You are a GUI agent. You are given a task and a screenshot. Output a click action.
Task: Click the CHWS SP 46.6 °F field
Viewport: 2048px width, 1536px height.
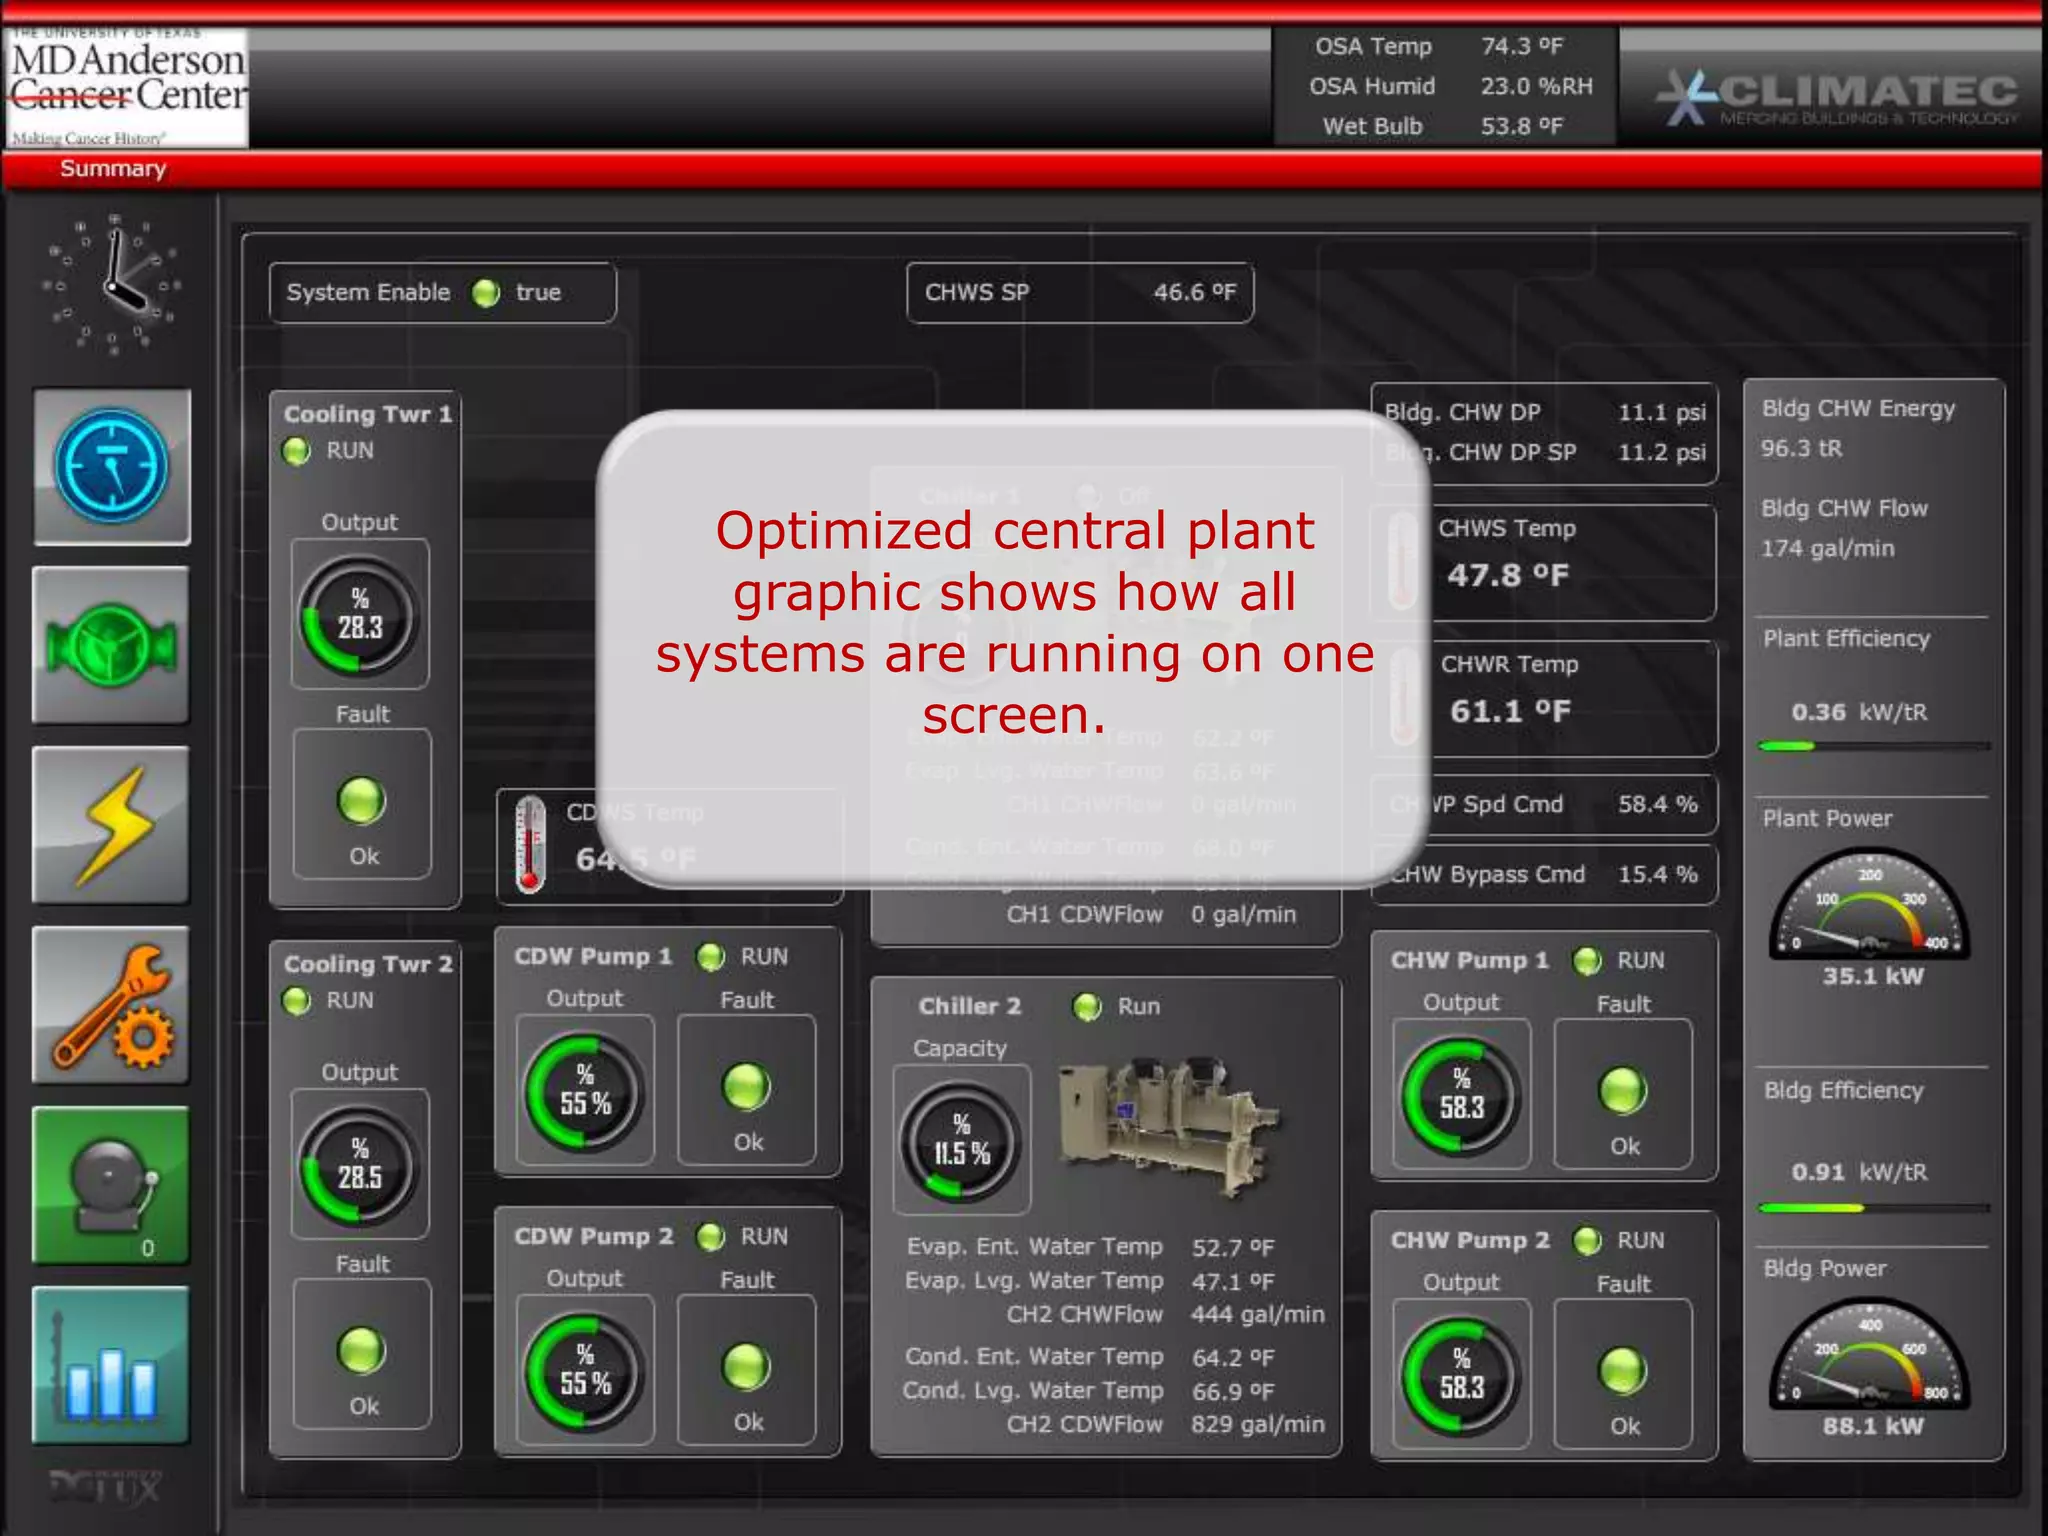1080,293
